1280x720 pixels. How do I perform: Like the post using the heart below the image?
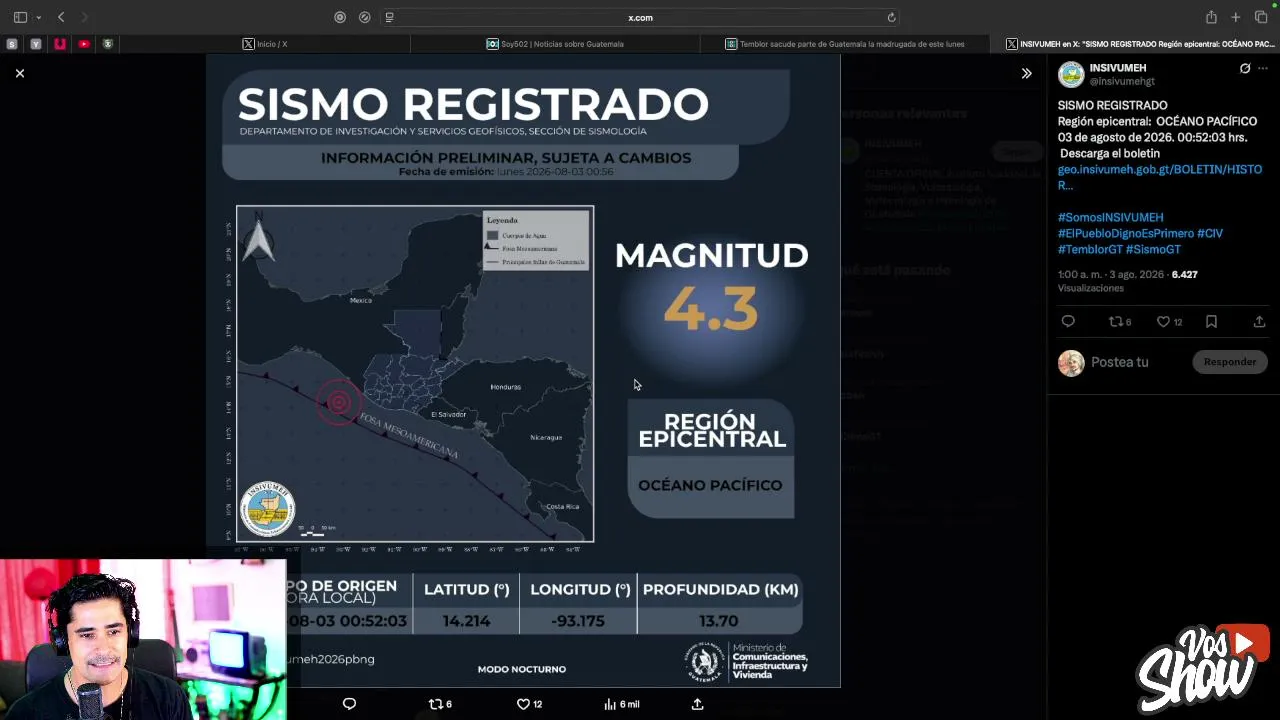529,704
